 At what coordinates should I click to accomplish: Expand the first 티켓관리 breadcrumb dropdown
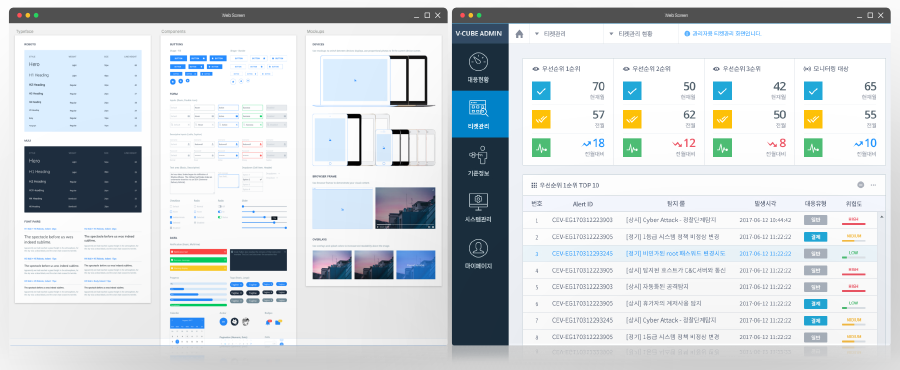(537, 34)
